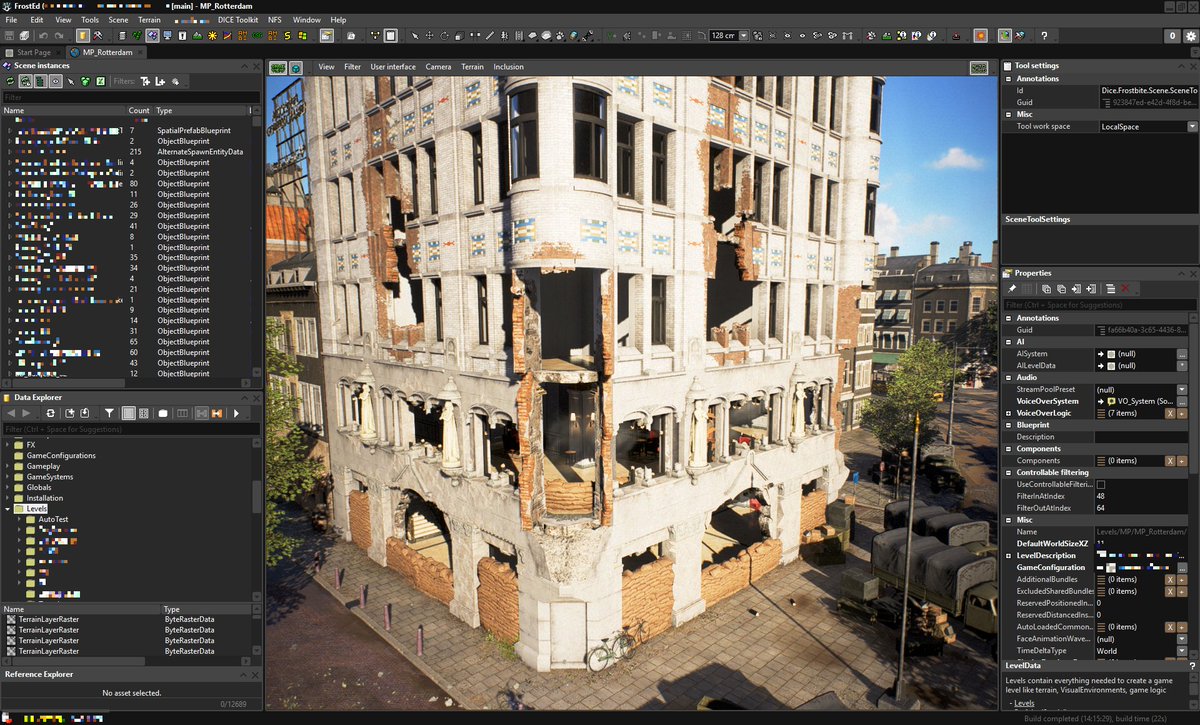This screenshot has height=725, width=1200.
Task: Click the Data Explorer tree vertical scrollbar
Action: pos(257,497)
